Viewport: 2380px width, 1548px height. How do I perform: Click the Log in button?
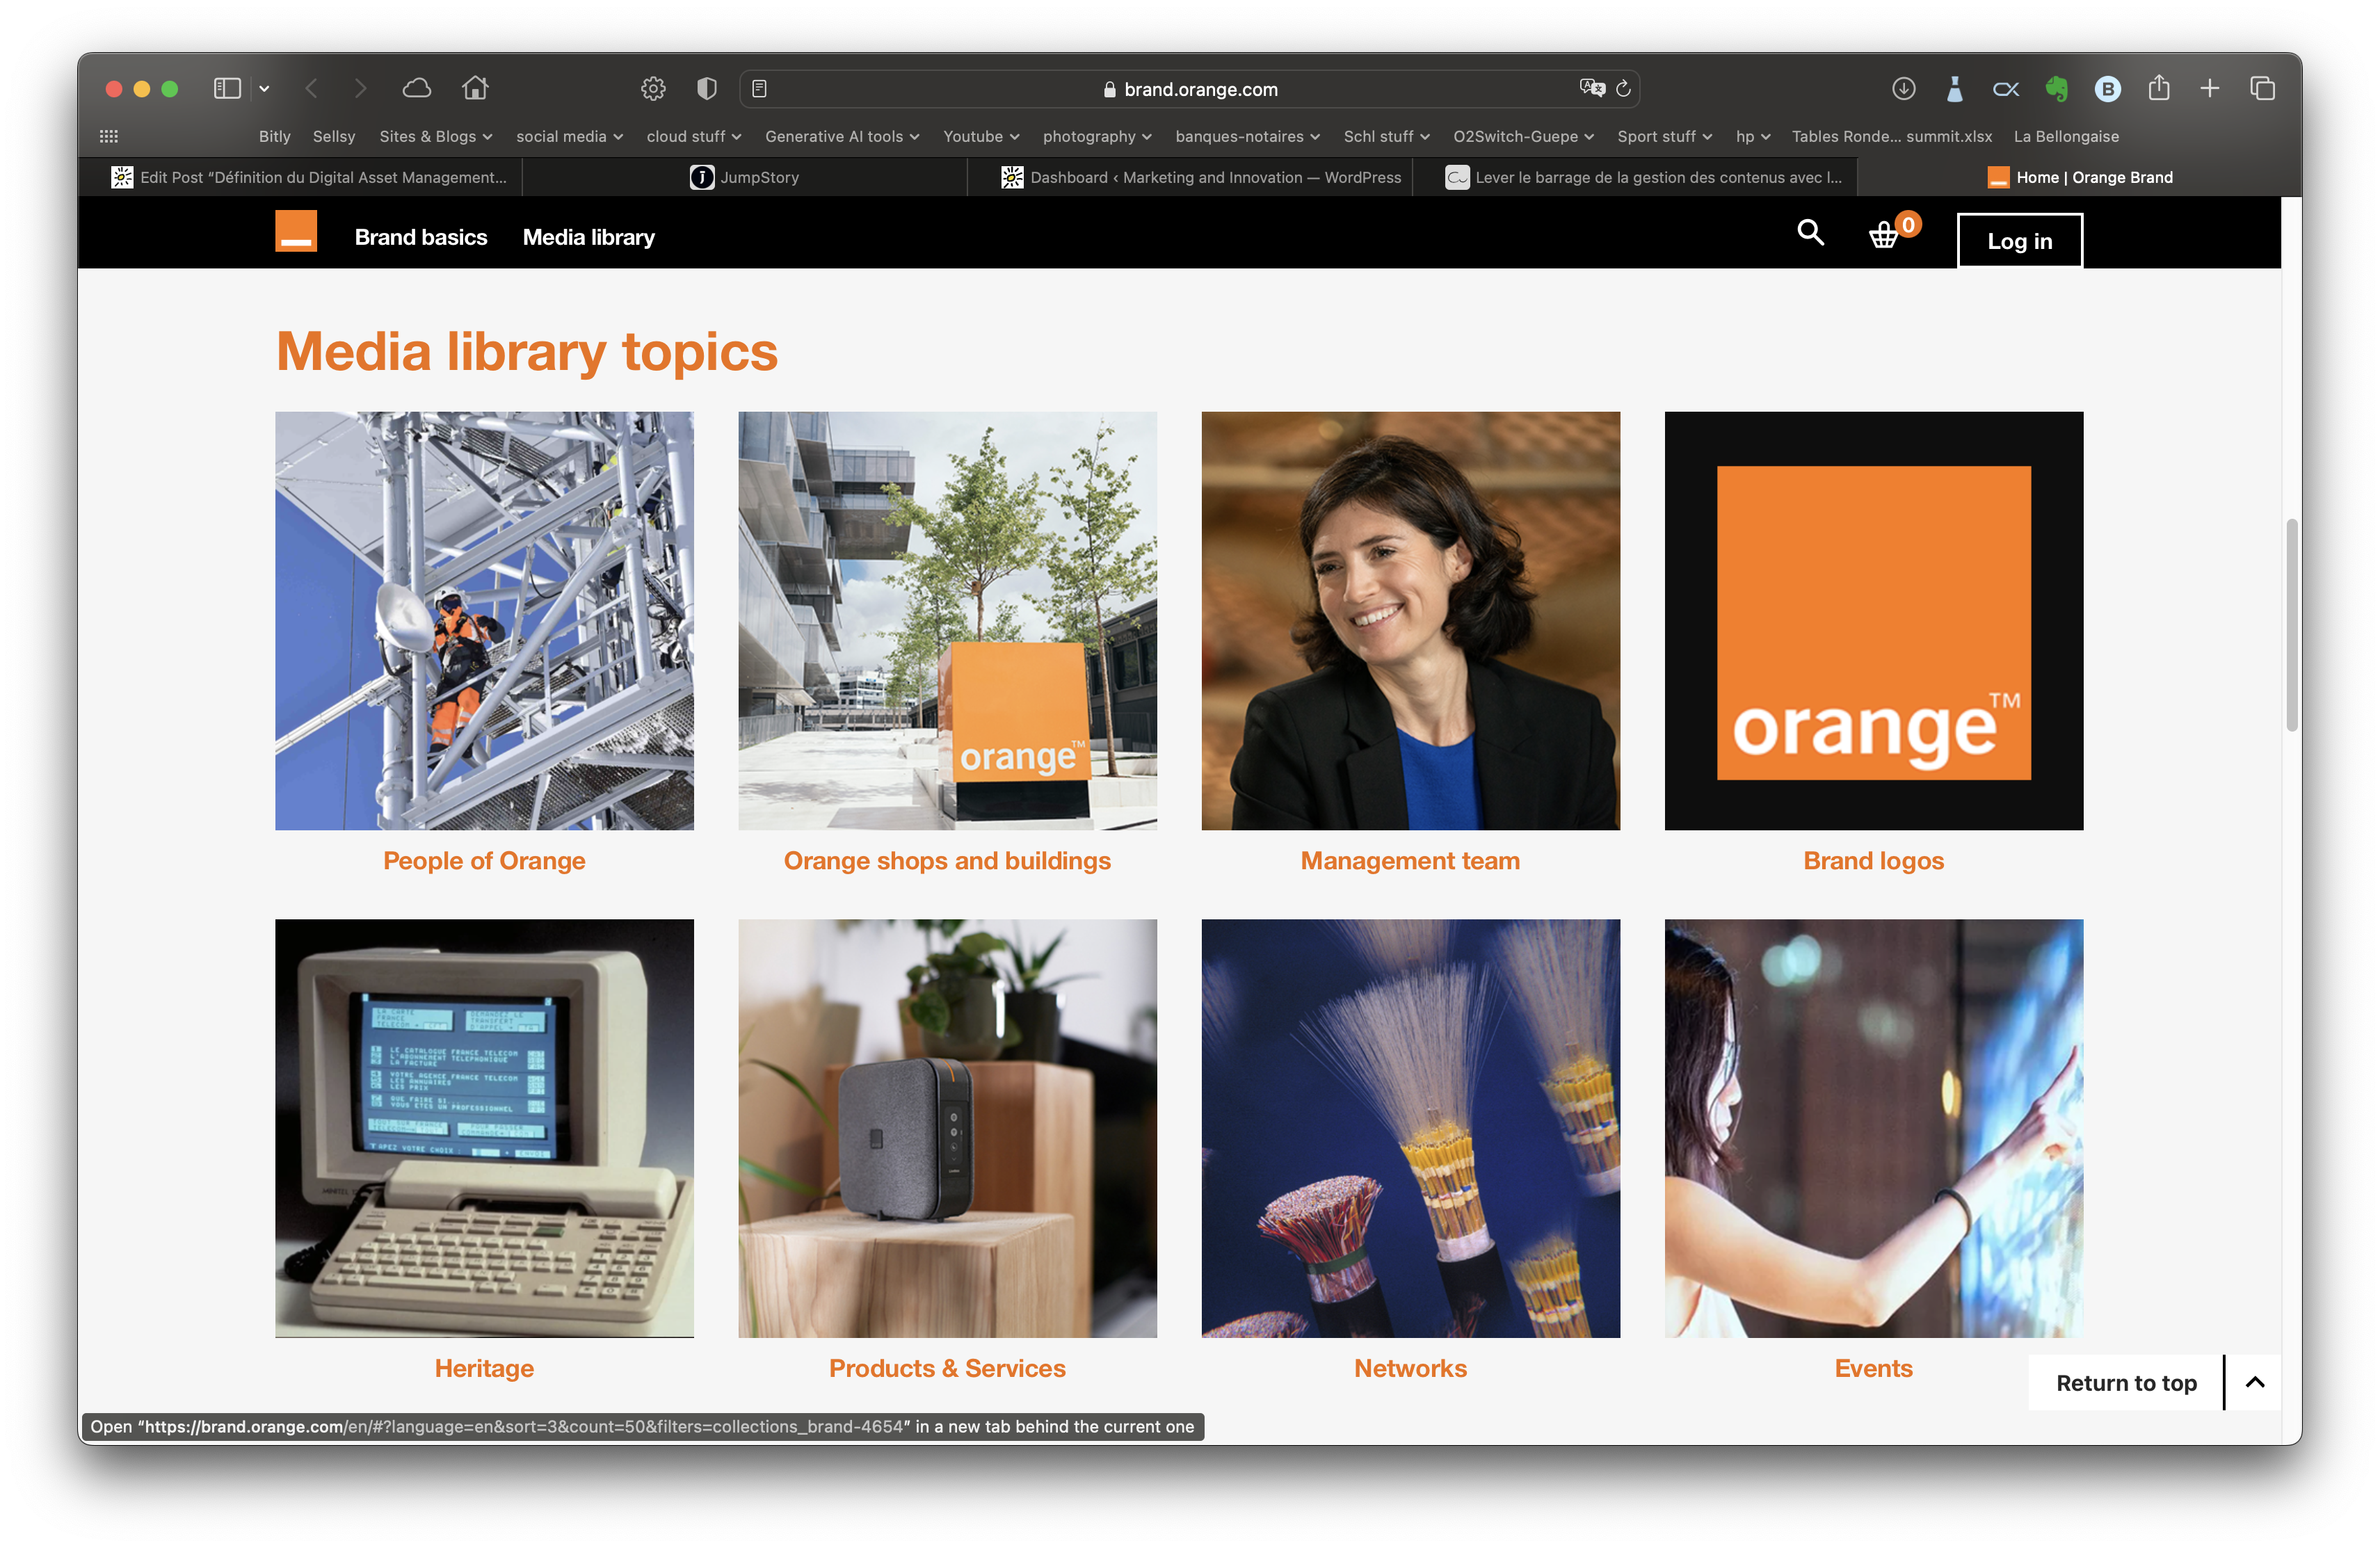tap(2019, 241)
